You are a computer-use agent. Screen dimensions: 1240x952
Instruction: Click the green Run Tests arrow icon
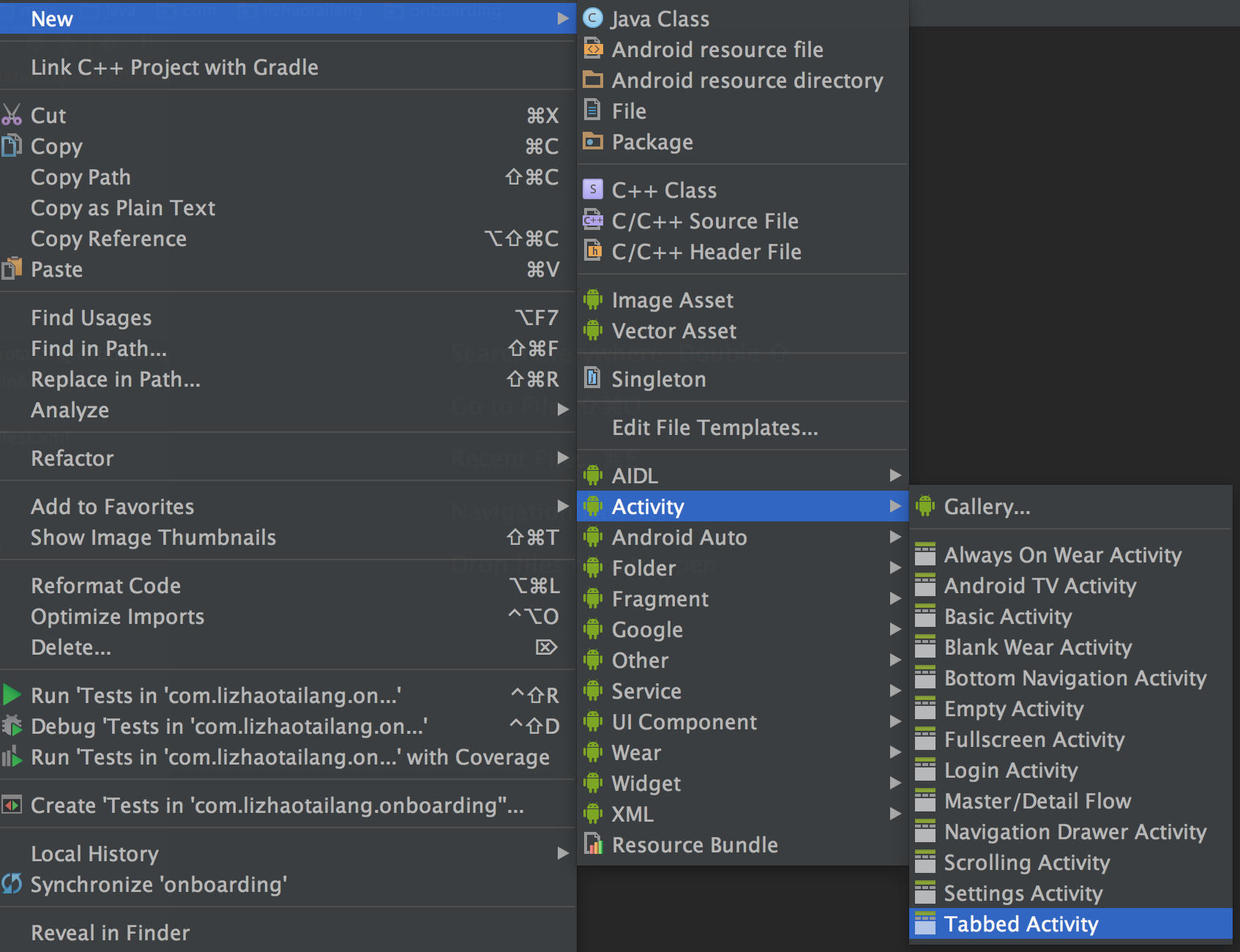[x=12, y=695]
